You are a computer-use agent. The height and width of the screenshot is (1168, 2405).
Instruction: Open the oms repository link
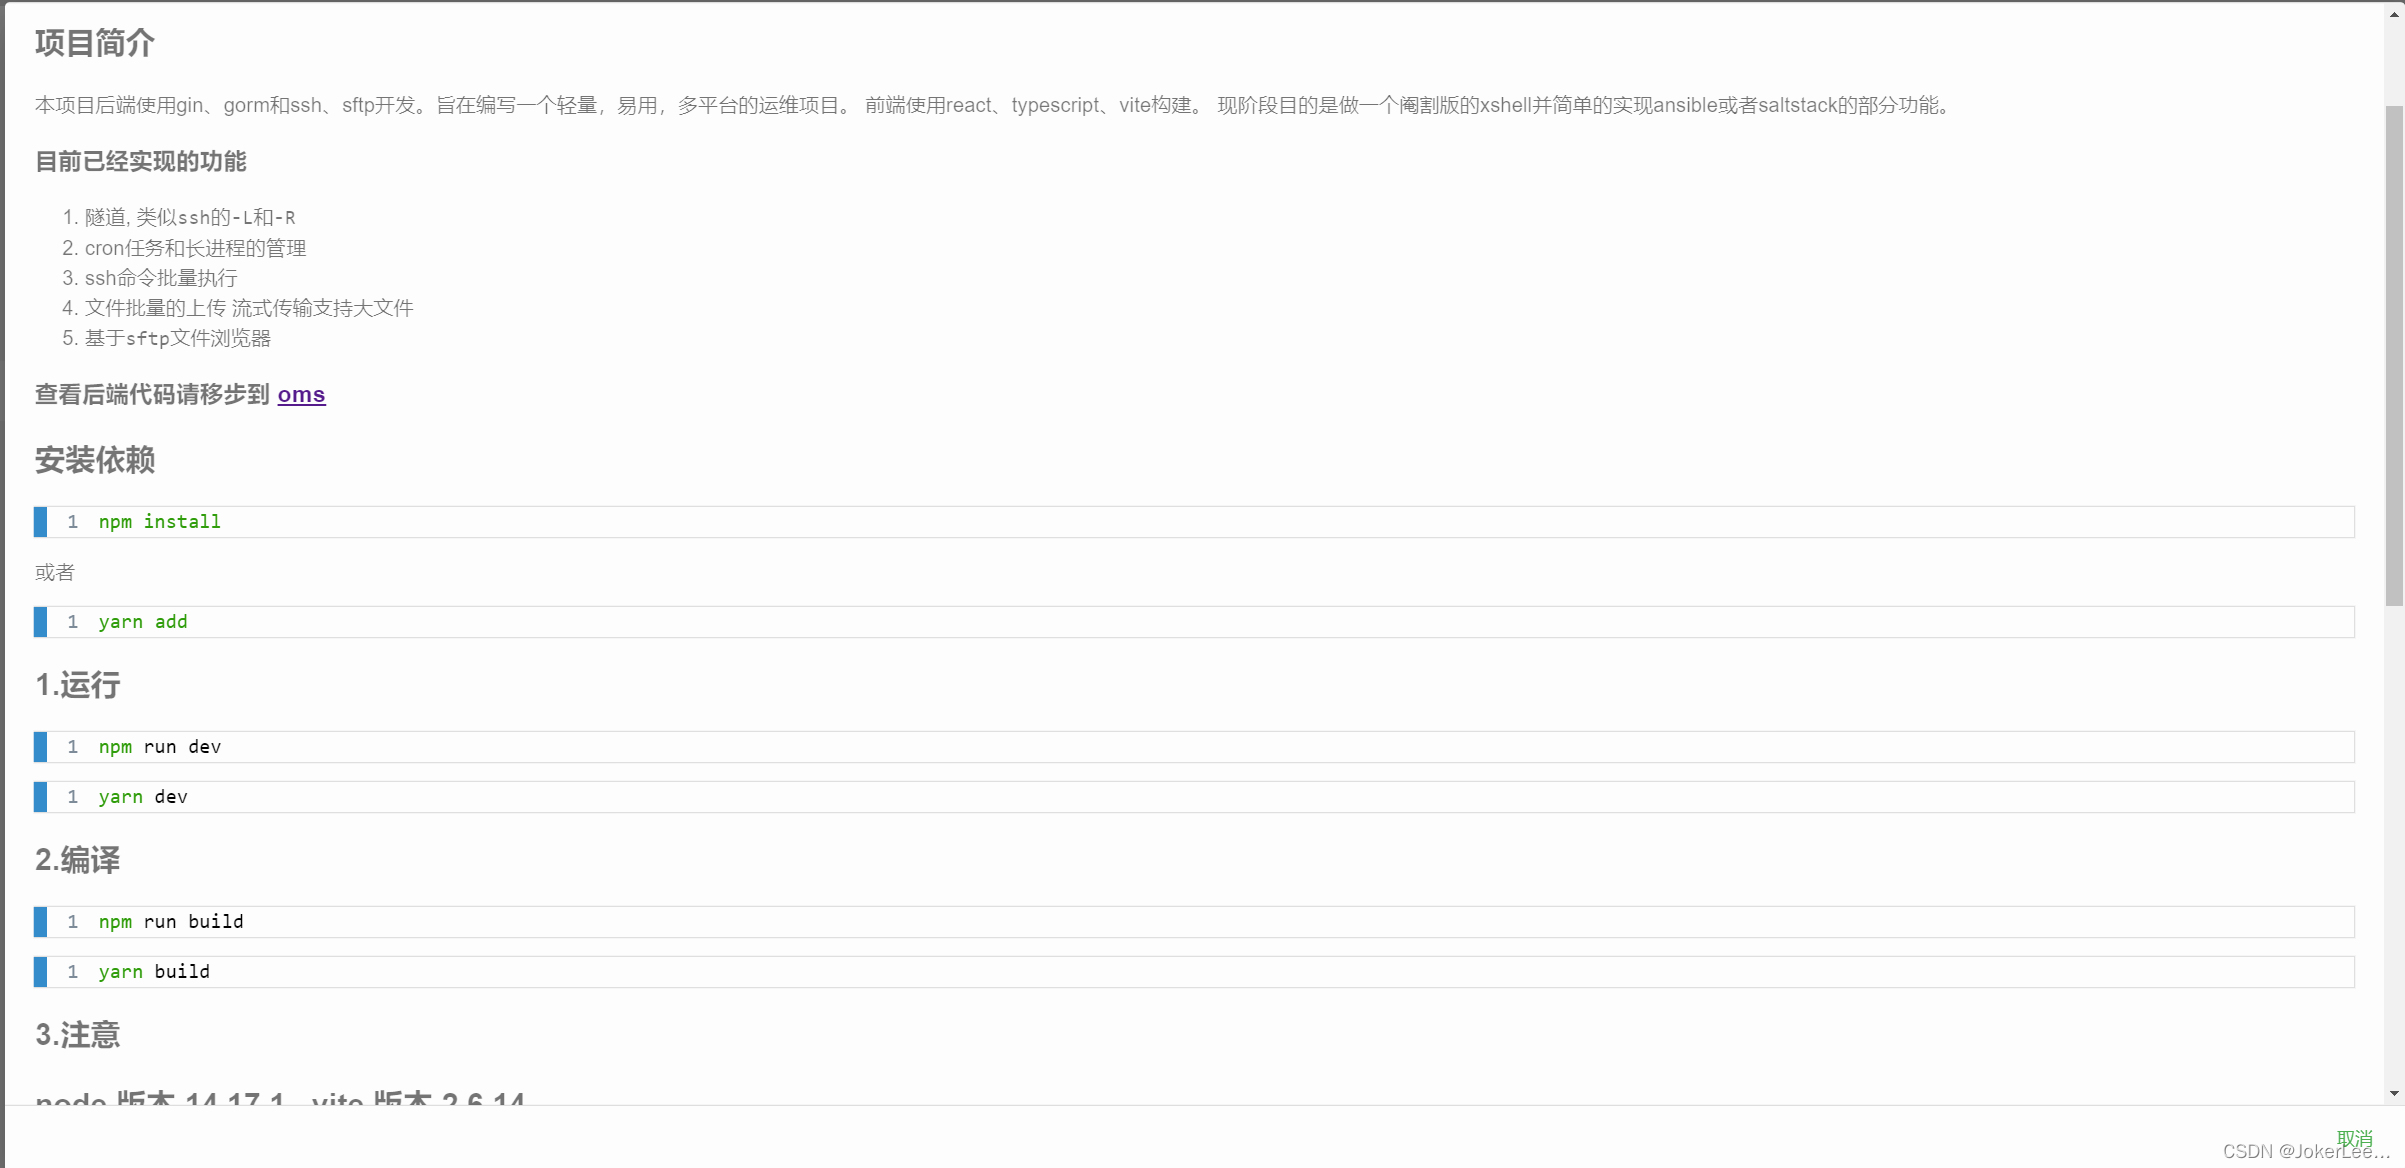coord(301,394)
